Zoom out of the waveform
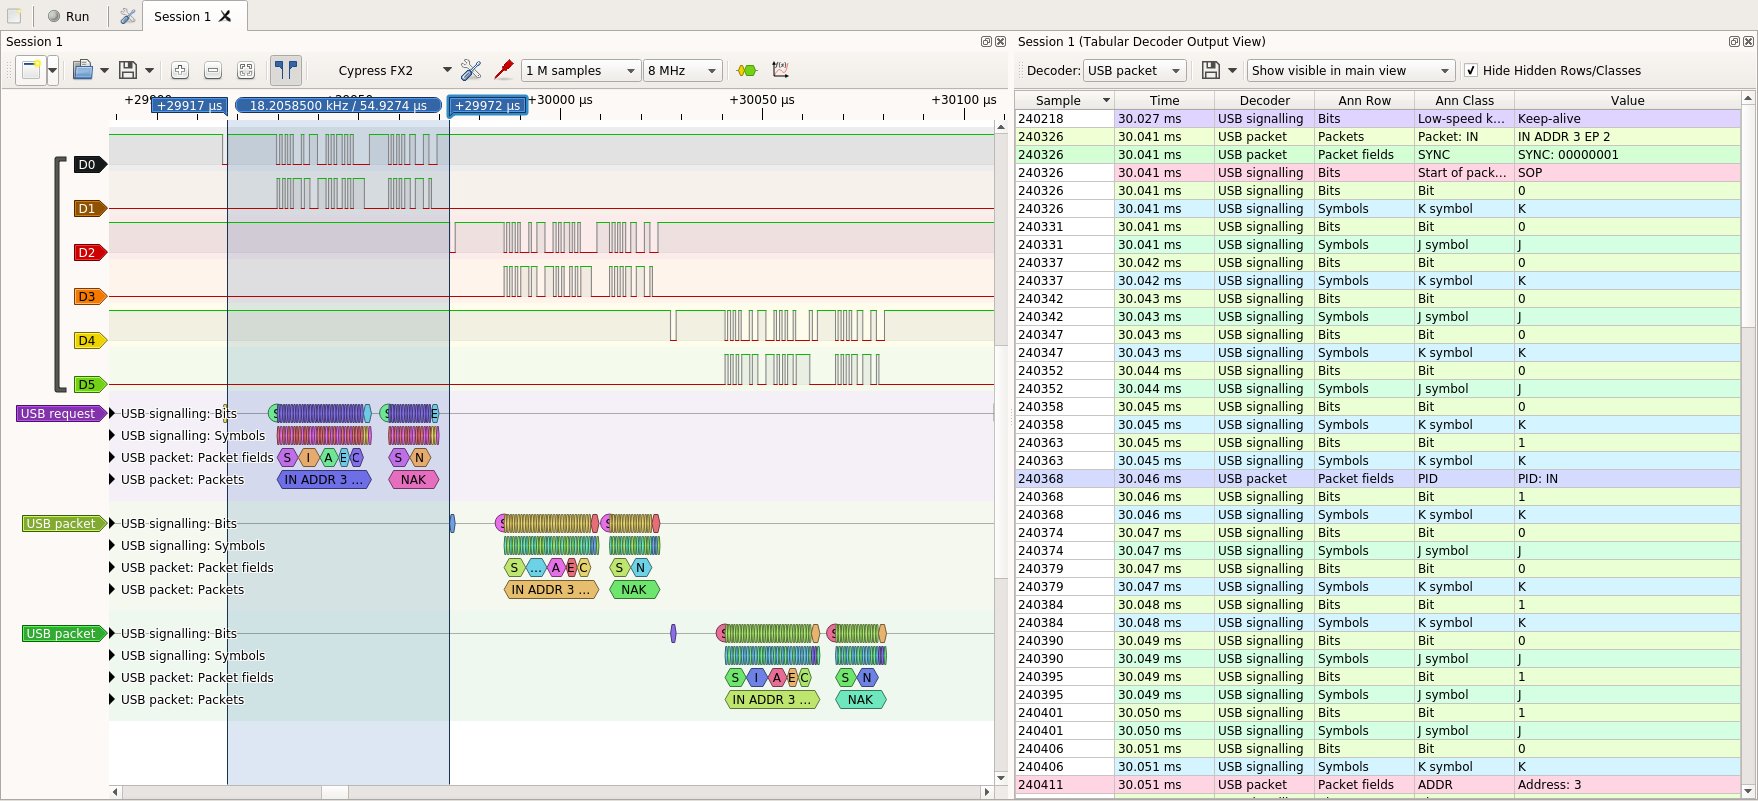The image size is (1758, 801). point(213,70)
